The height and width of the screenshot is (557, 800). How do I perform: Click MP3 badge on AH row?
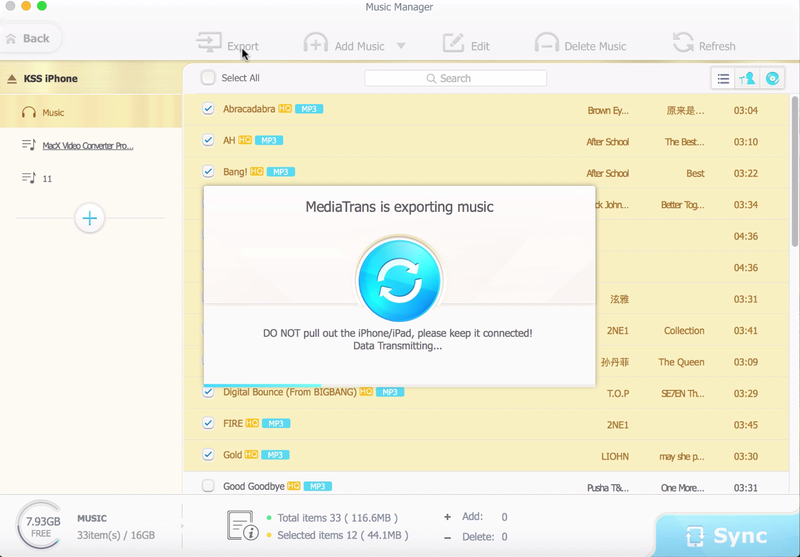[269, 140]
